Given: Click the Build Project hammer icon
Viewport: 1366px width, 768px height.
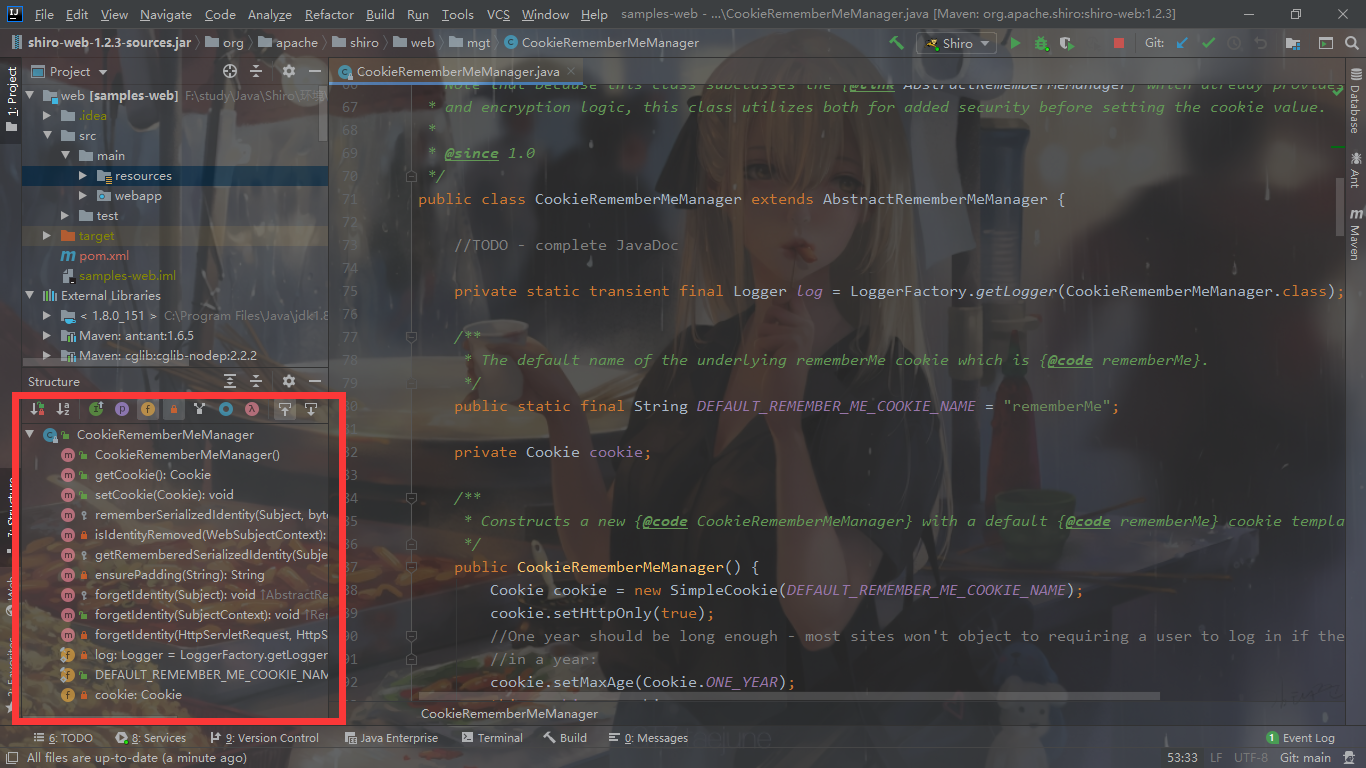Looking at the screenshot, I should (x=896, y=43).
